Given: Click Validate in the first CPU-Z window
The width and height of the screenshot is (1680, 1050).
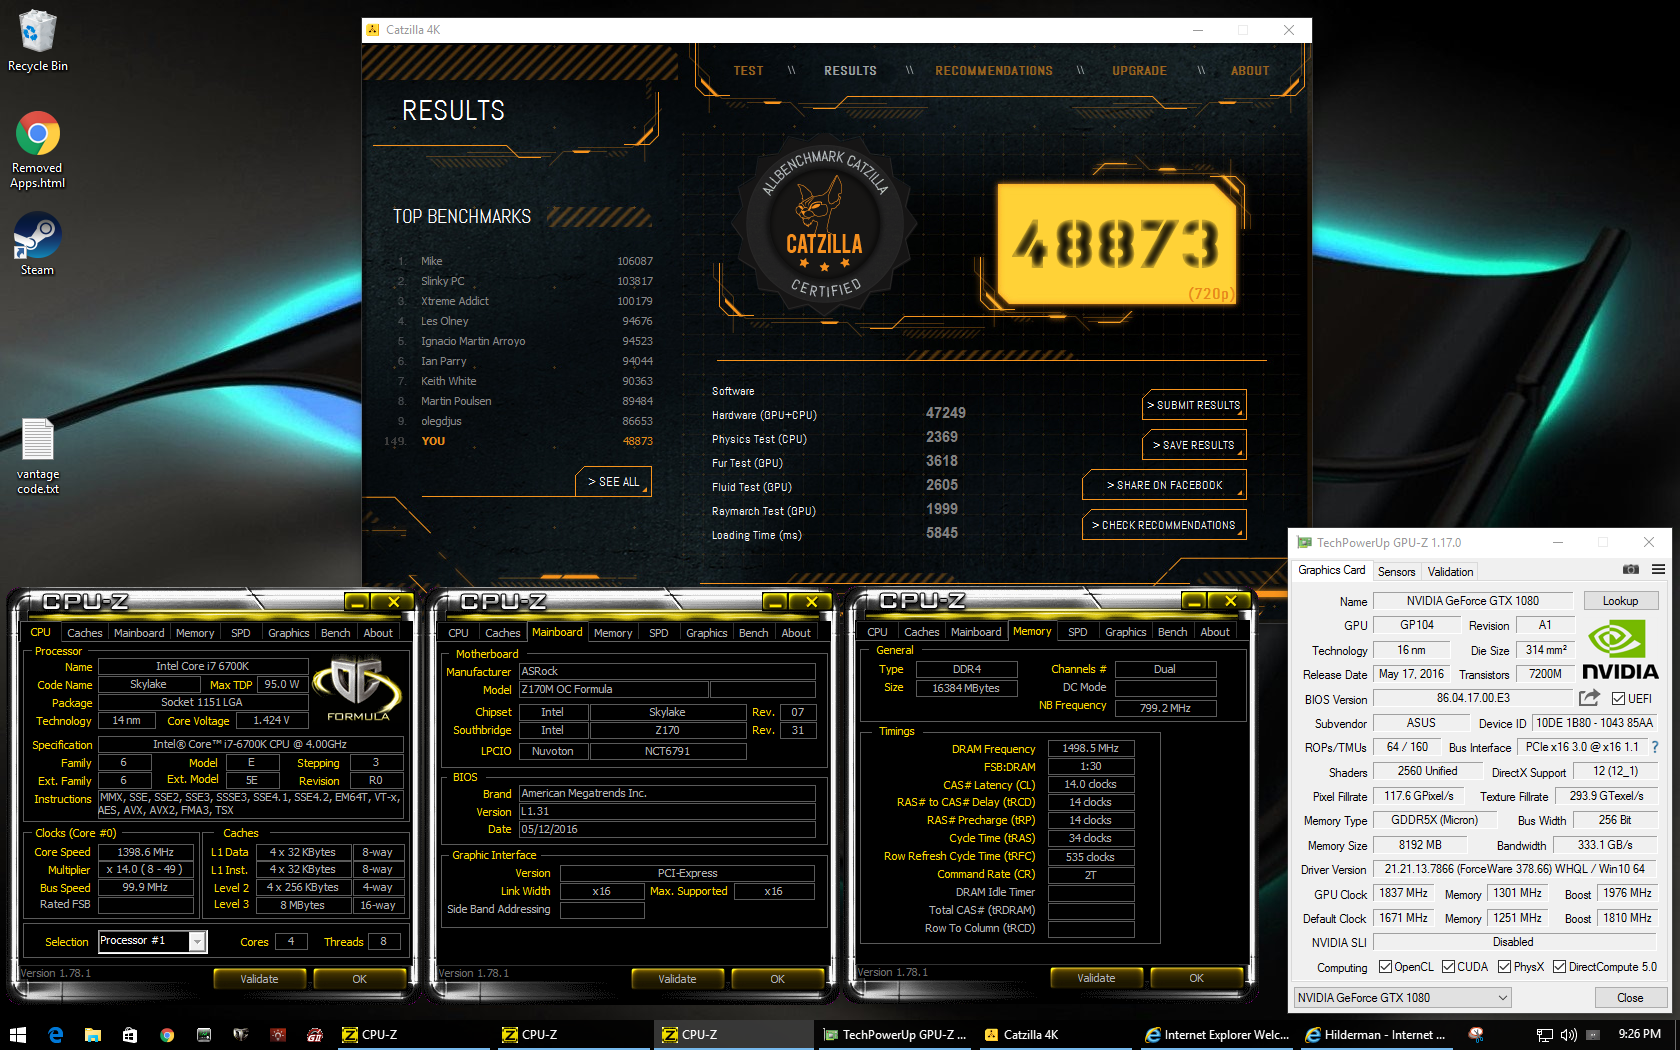Looking at the screenshot, I should click(259, 979).
